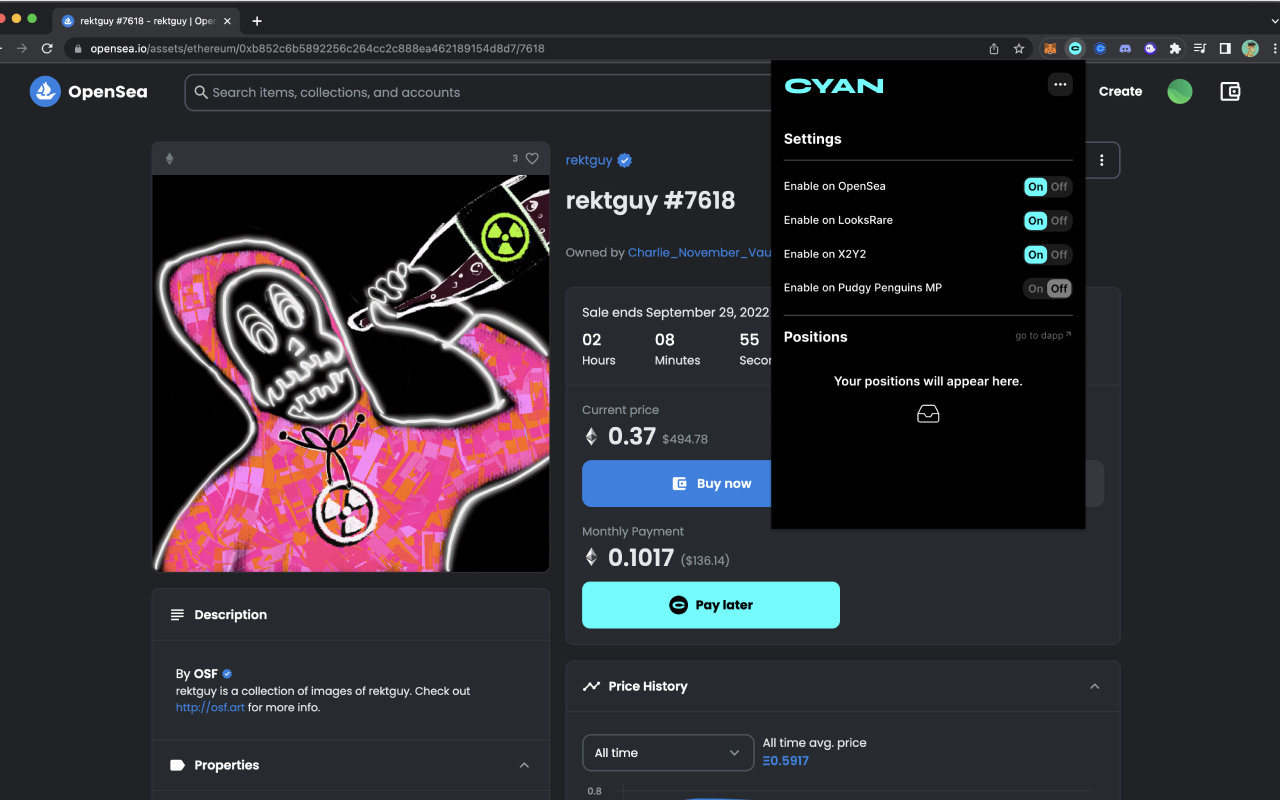Click the Ethereum icon above the NFT image
Image resolution: width=1280 pixels, height=800 pixels.
[169, 158]
